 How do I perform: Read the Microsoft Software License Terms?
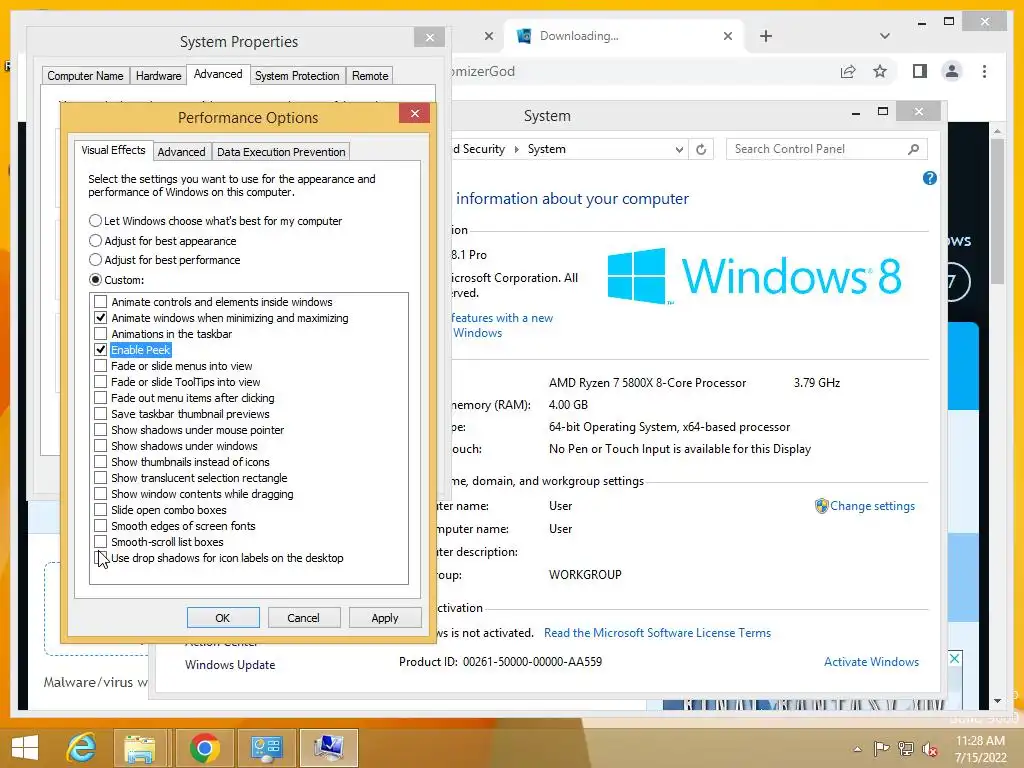point(657,633)
